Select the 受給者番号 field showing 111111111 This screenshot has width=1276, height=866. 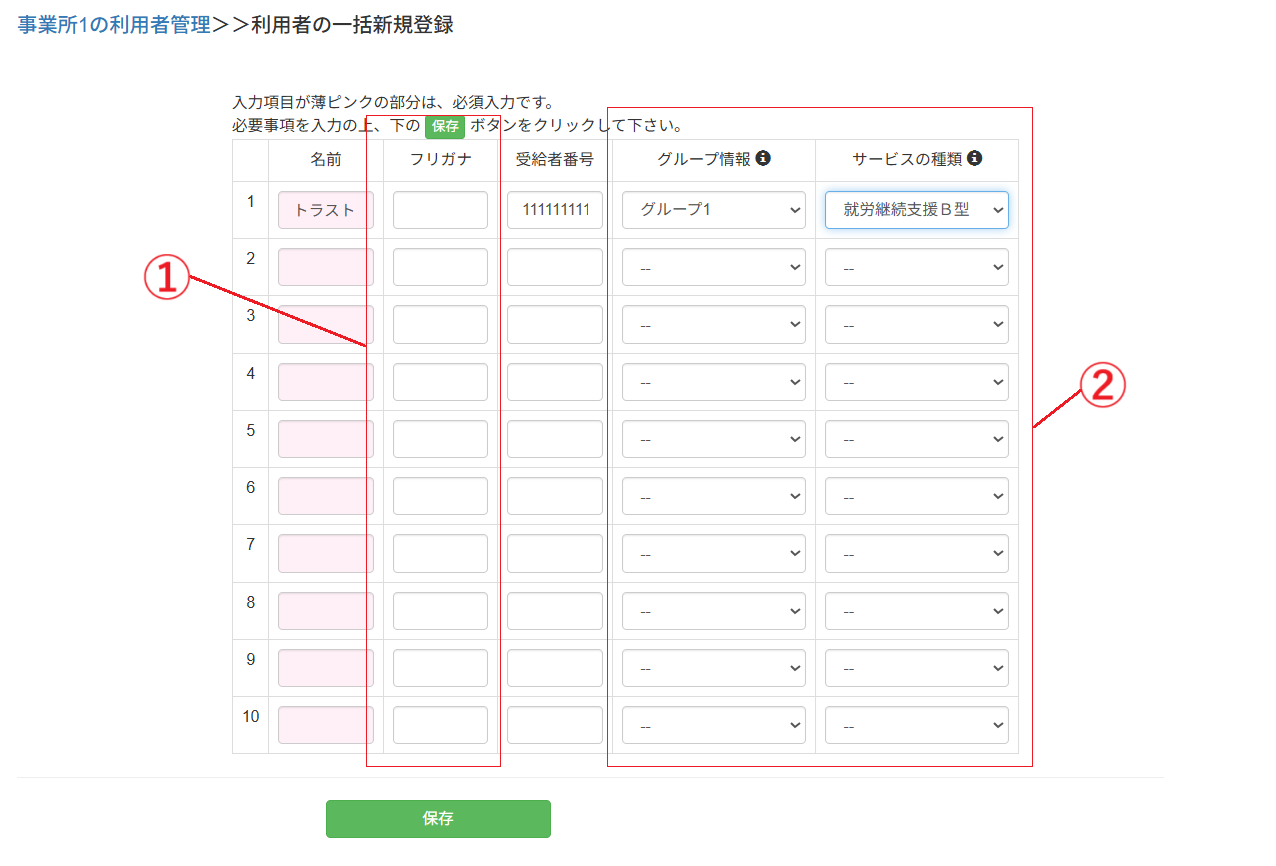555,210
